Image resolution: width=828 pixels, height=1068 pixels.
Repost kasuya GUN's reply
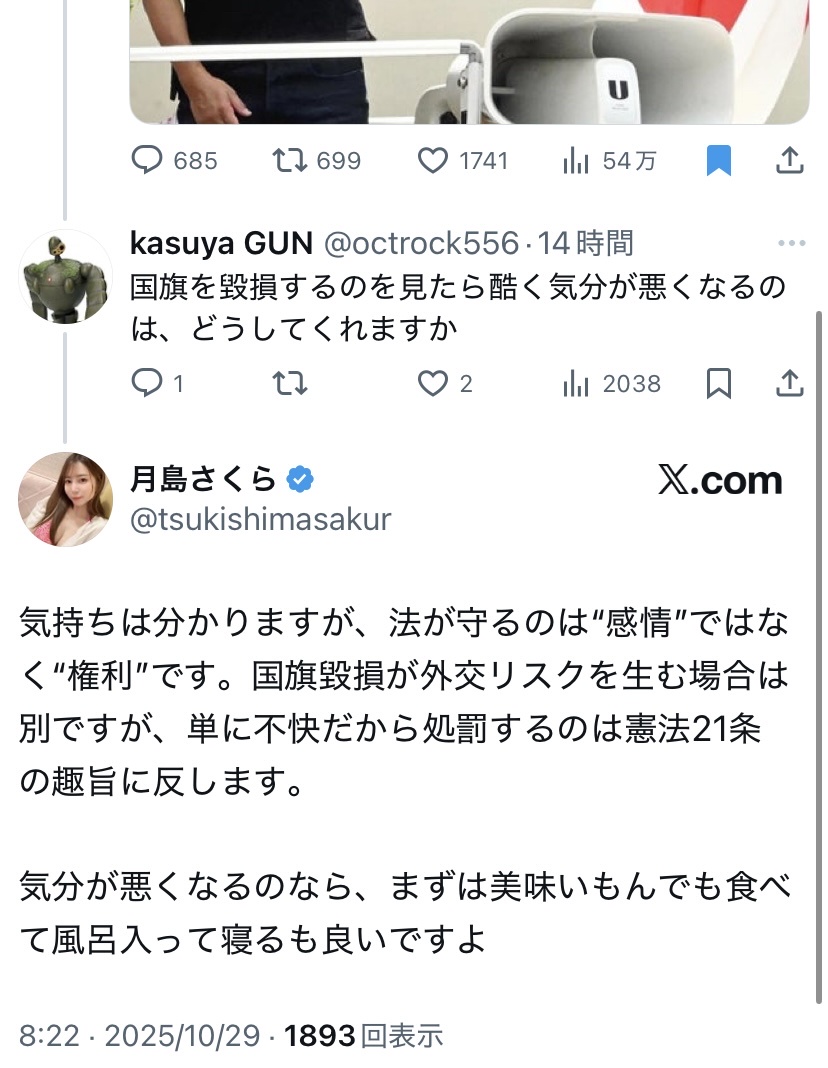pos(290,383)
